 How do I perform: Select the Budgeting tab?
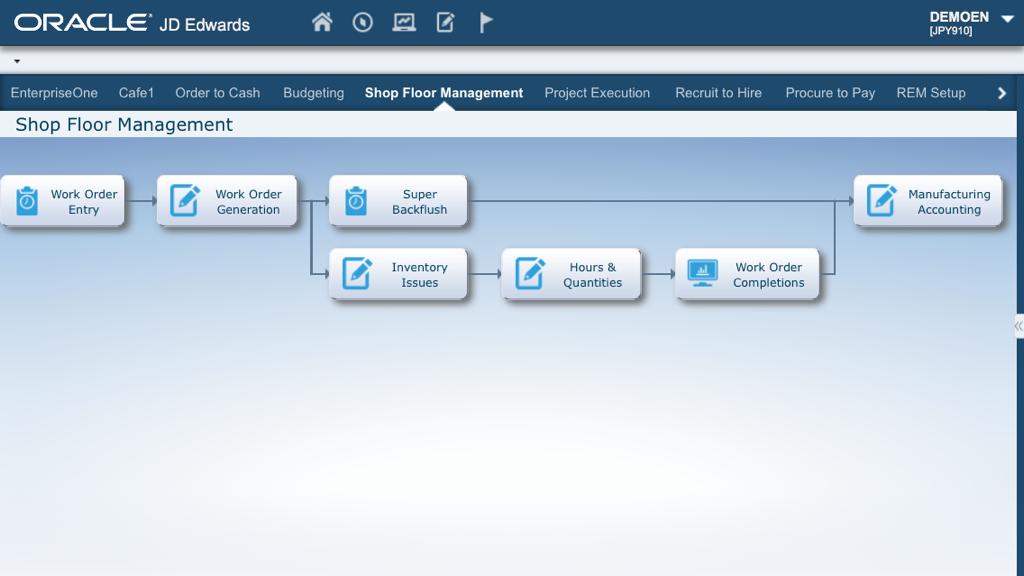tap(313, 93)
